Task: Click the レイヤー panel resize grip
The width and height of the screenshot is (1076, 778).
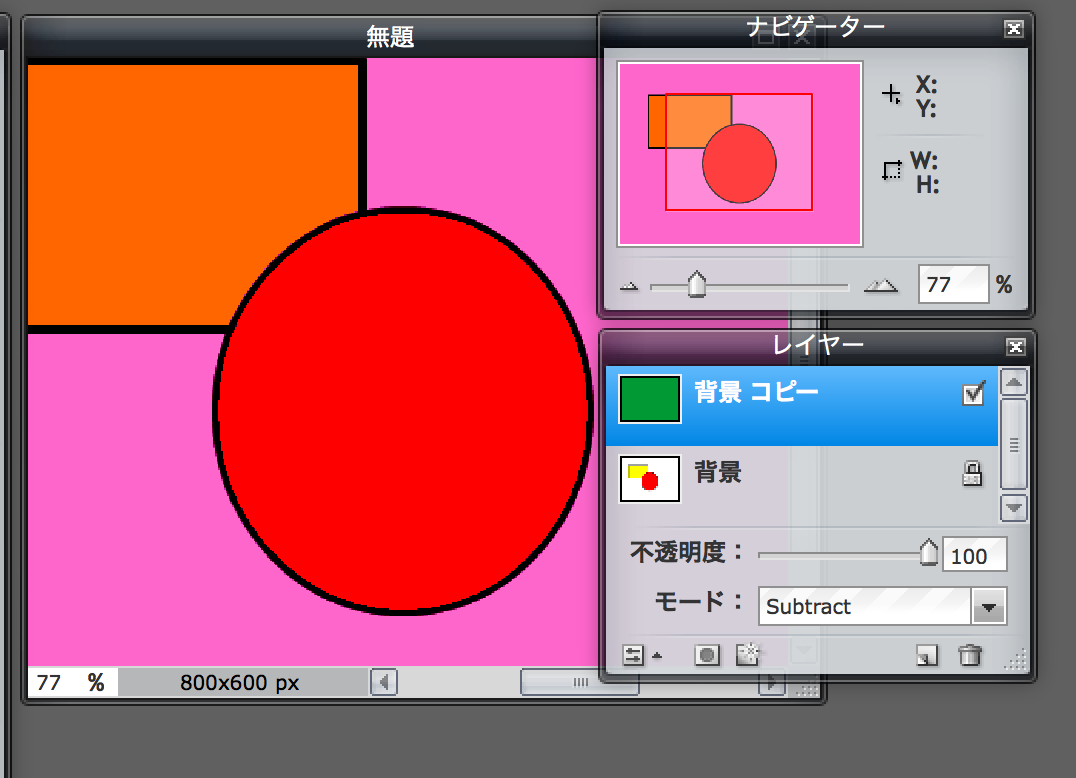Action: click(1016, 660)
